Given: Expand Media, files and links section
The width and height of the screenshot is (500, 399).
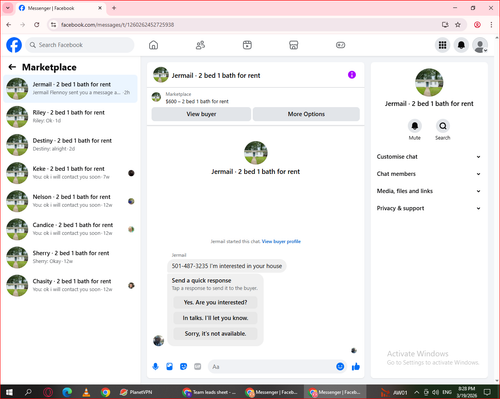Looking at the screenshot, I should 429,191.
